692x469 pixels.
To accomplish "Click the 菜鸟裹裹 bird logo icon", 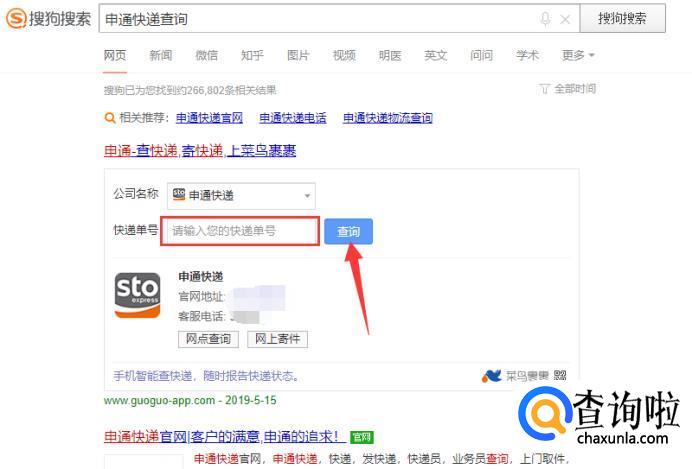I will 492,376.
